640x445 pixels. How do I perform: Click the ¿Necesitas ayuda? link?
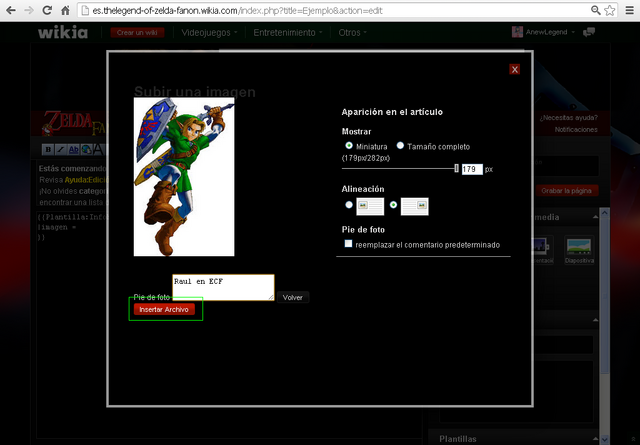[569, 118]
